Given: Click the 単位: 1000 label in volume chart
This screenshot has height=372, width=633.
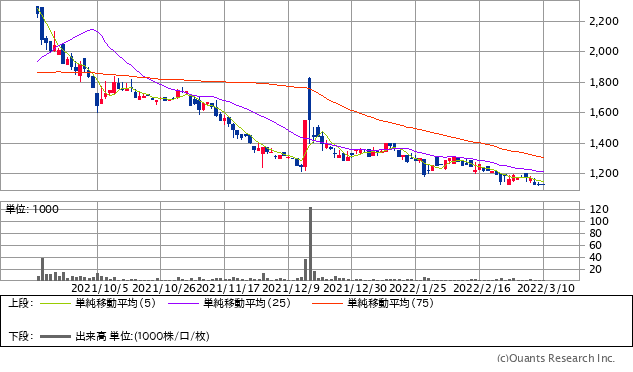Looking at the screenshot, I should point(32,209).
